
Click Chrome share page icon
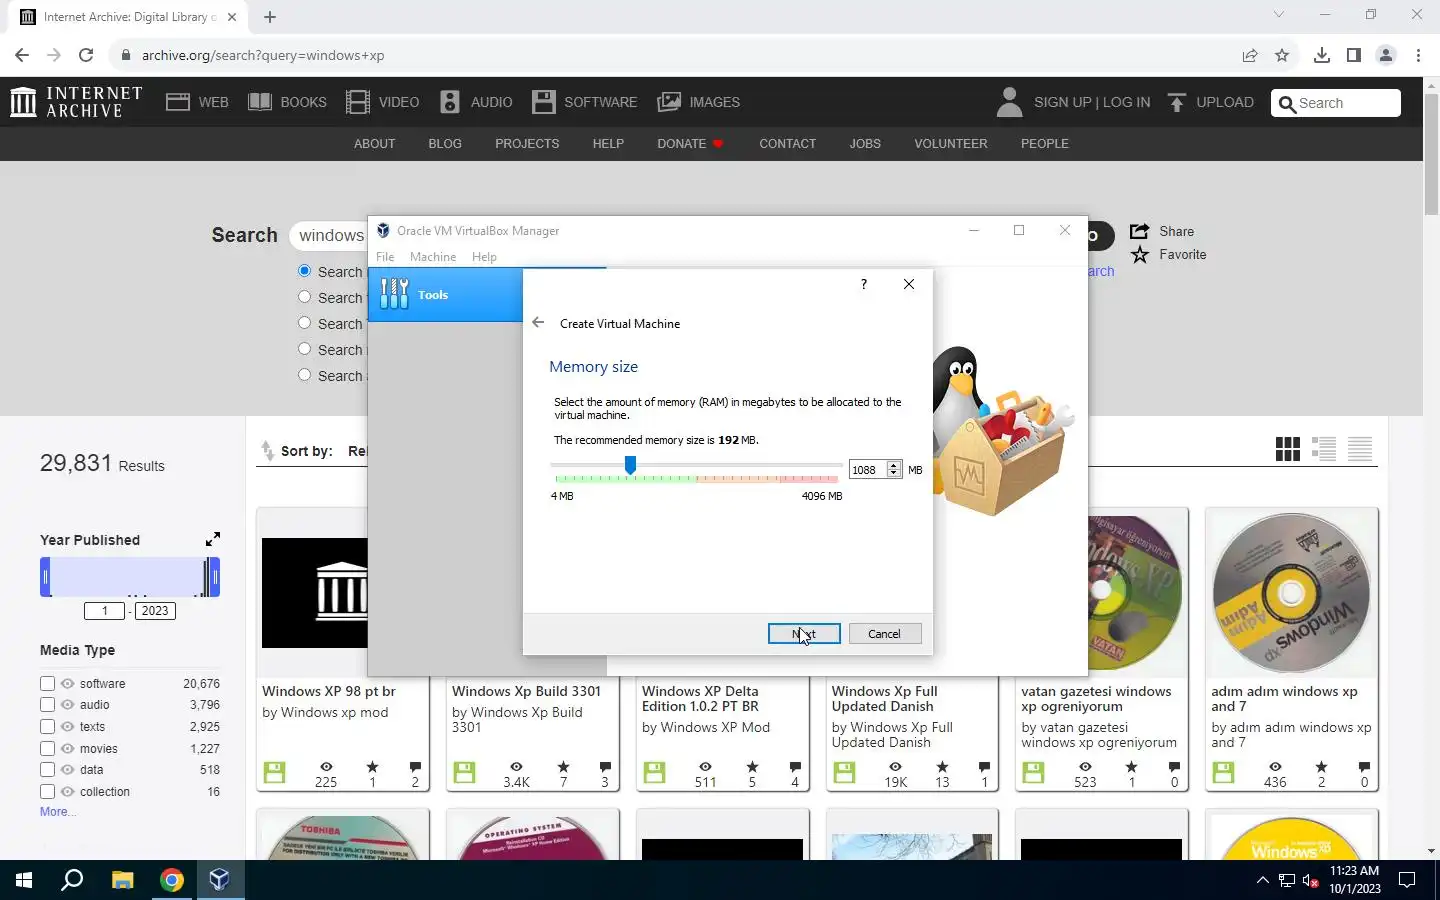point(1250,55)
